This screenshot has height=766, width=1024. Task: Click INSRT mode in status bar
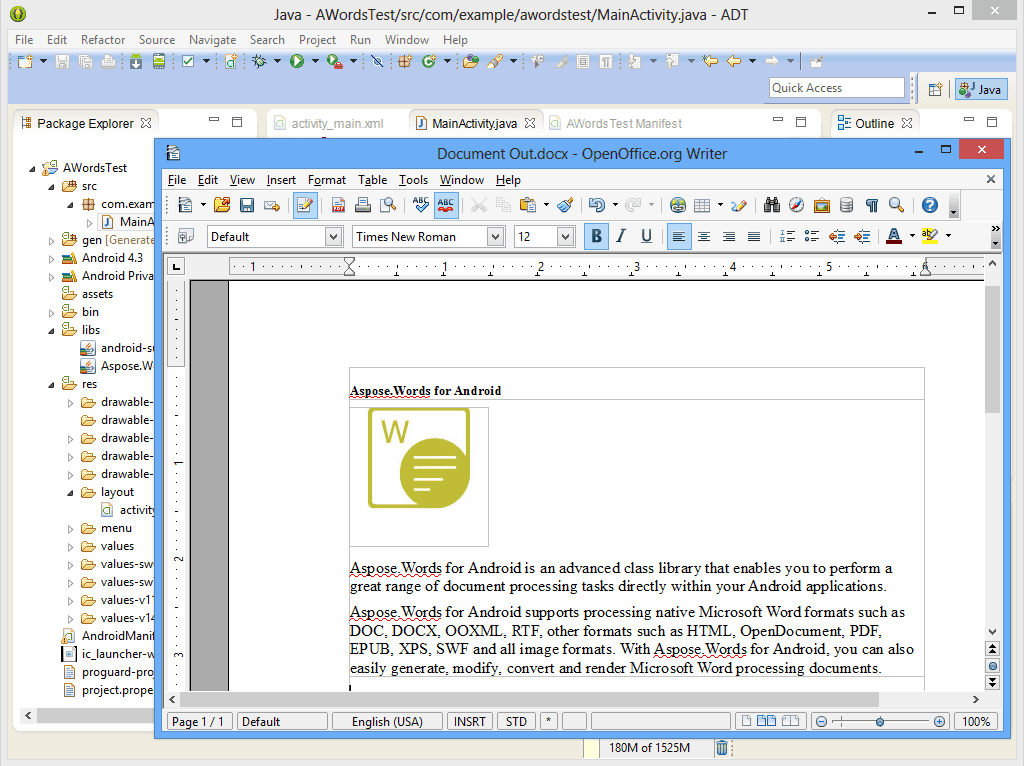click(470, 722)
